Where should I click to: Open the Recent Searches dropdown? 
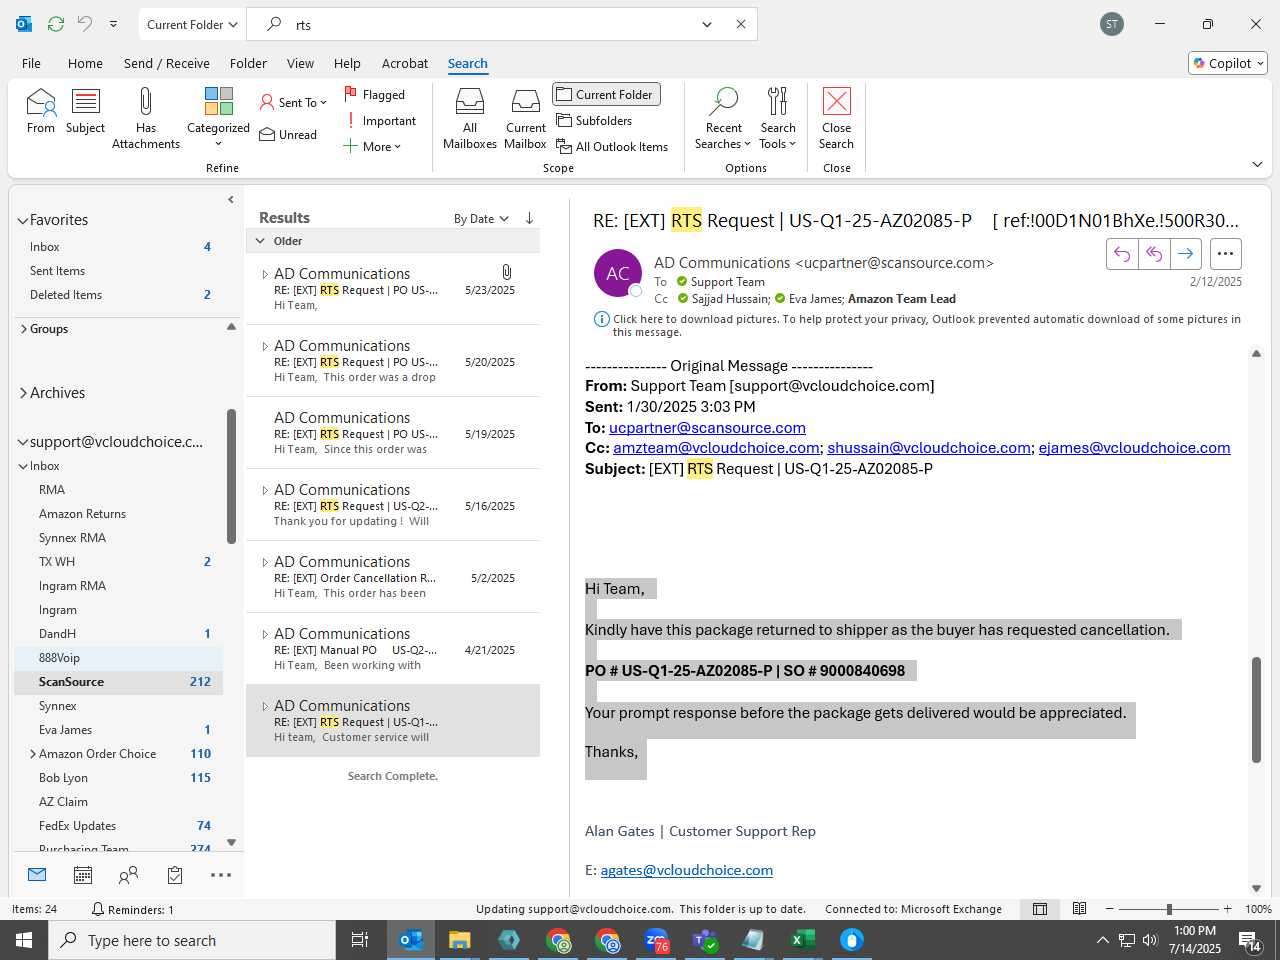[723, 118]
